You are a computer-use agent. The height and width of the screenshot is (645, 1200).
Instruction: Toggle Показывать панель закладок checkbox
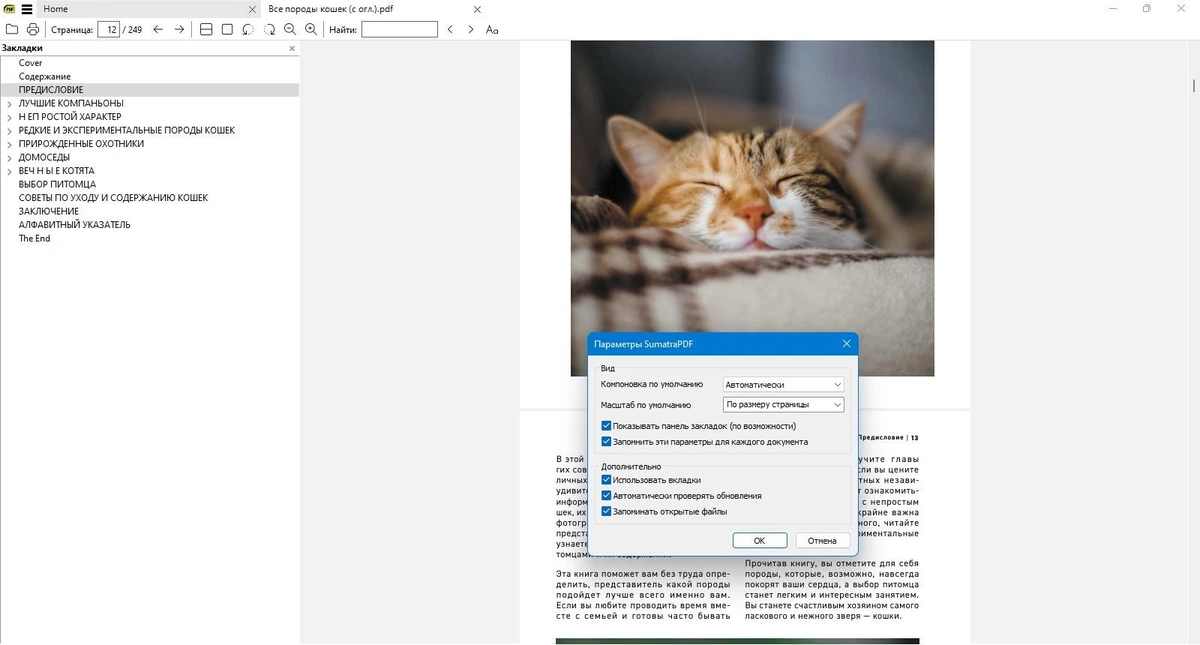point(607,426)
